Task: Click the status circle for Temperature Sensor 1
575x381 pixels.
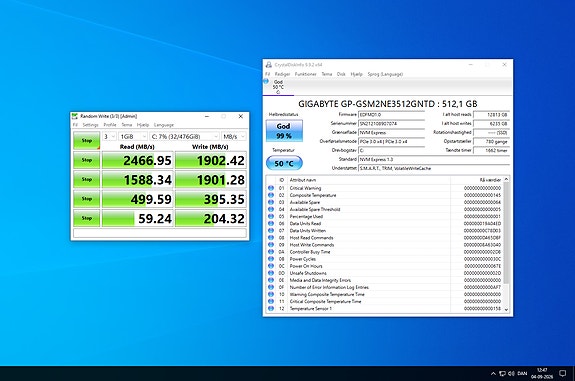Action: [x=271, y=308]
